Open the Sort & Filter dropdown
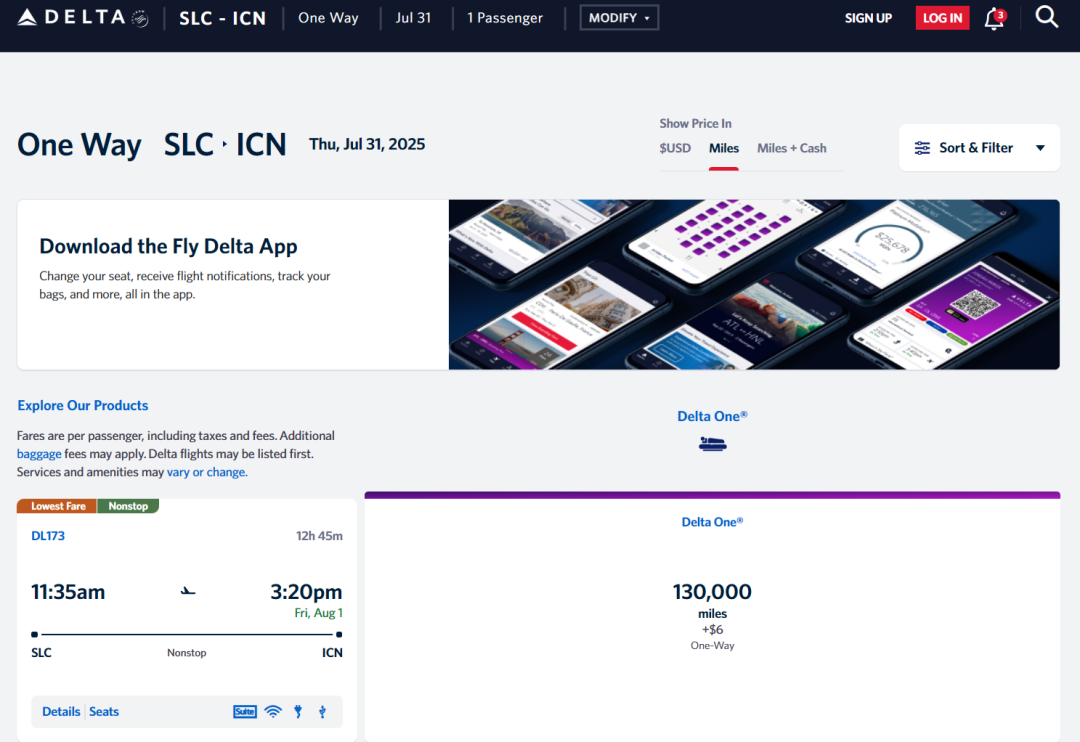The image size is (1080, 742). 965,148
